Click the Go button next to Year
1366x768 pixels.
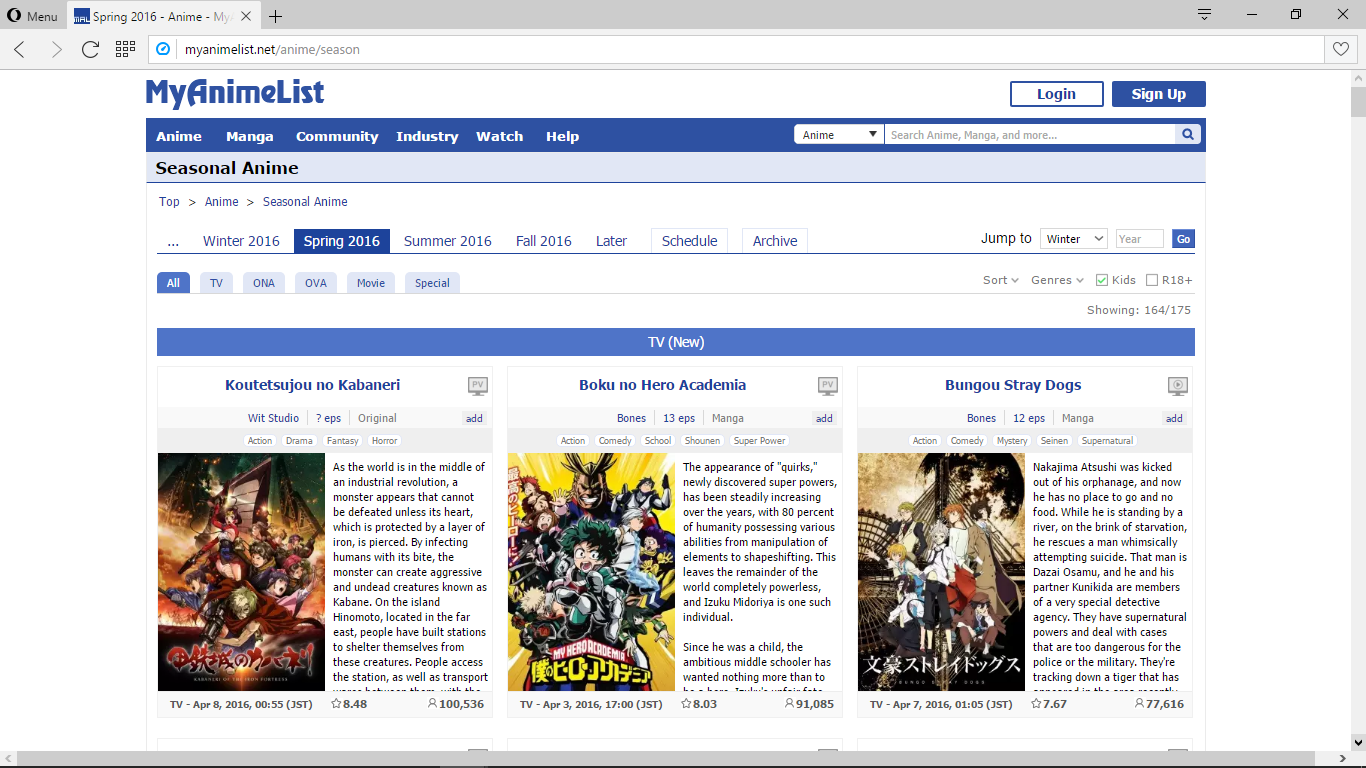pos(1183,239)
